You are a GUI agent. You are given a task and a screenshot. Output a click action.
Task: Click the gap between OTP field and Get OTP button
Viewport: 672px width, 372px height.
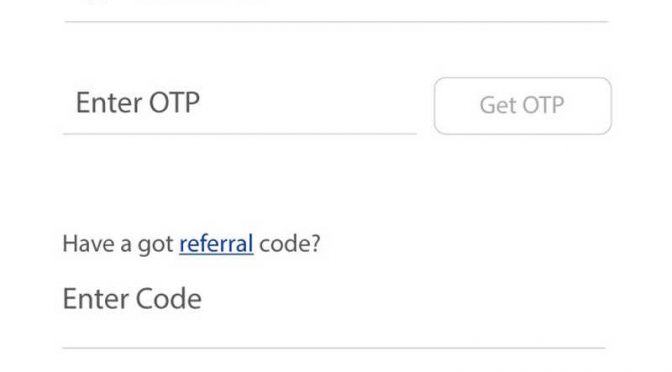425,106
